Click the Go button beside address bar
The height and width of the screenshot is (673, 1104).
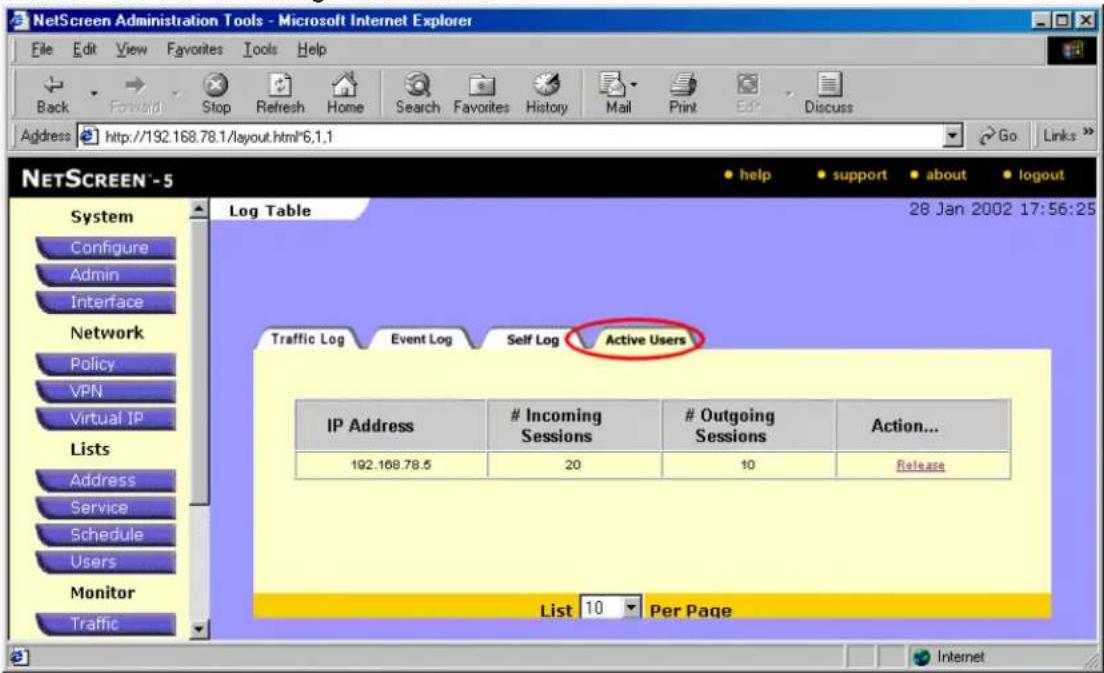click(x=998, y=136)
